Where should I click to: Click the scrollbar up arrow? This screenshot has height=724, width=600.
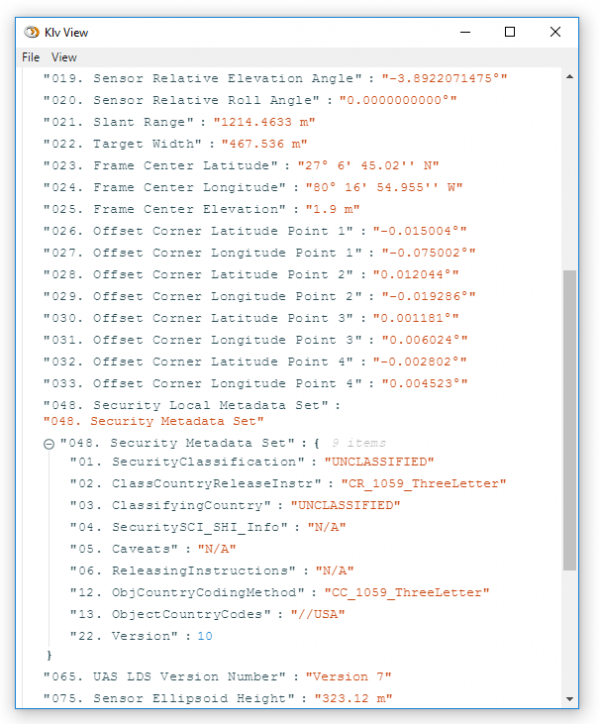570,76
